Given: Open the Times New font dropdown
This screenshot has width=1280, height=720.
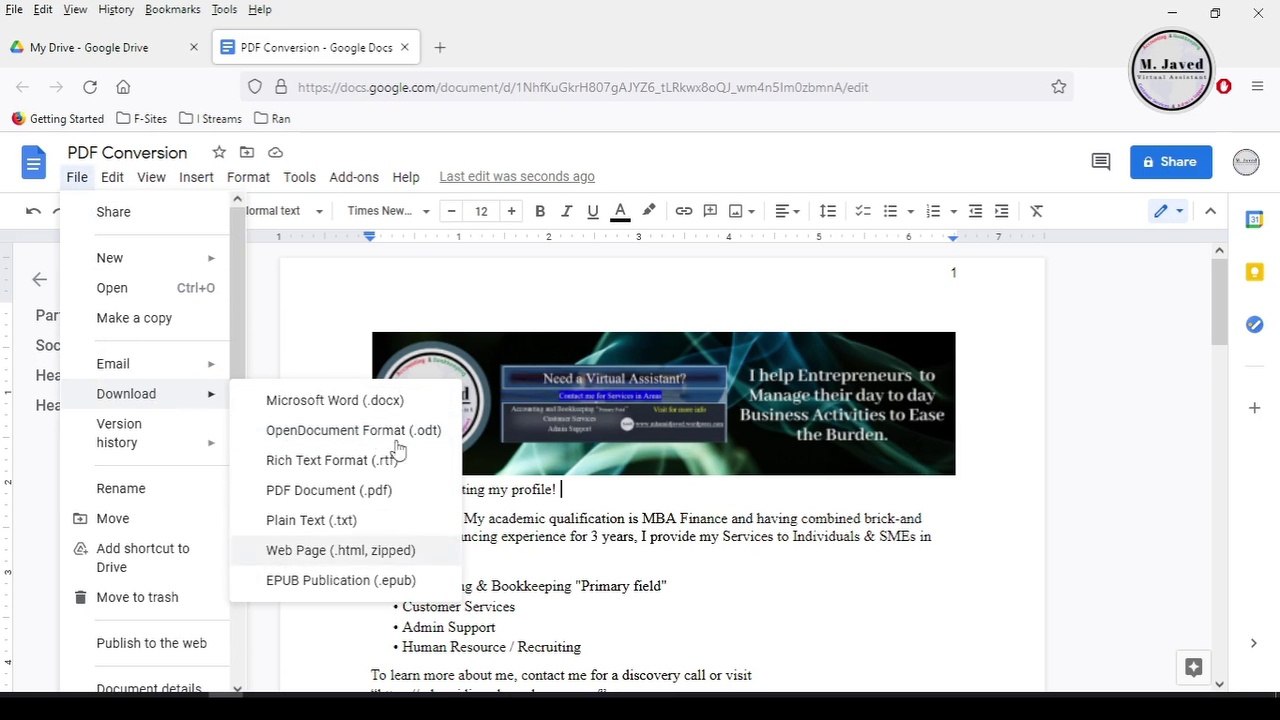Looking at the screenshot, I should [x=388, y=211].
